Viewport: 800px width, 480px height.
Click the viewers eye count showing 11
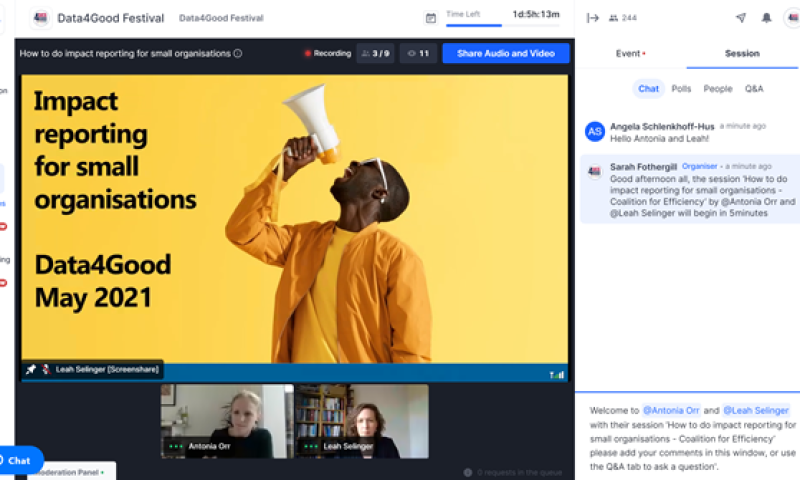point(418,54)
